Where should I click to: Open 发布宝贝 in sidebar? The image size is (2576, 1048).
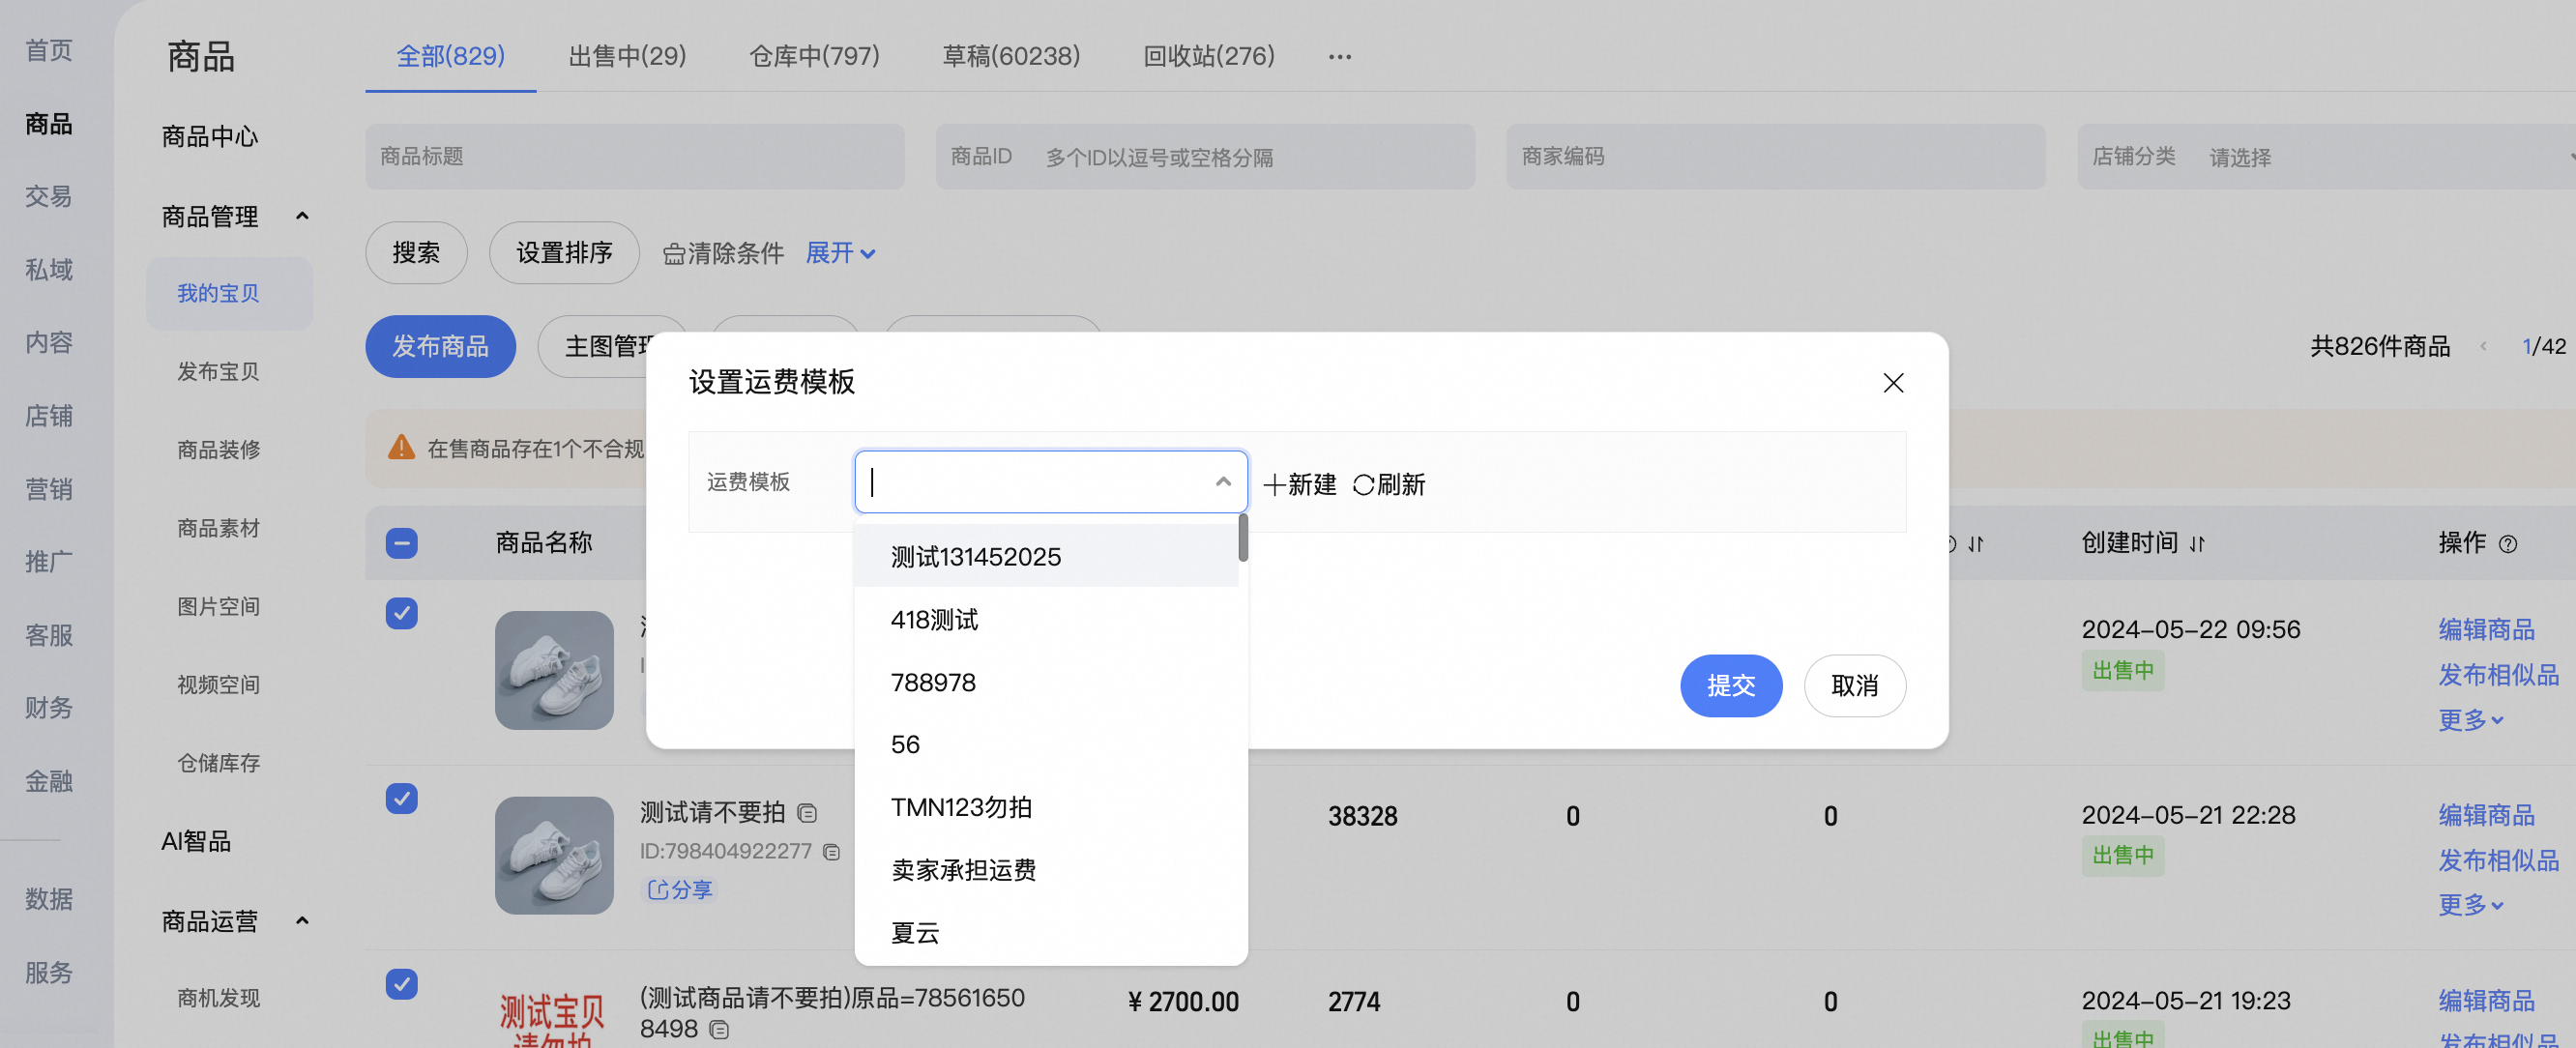click(x=218, y=371)
